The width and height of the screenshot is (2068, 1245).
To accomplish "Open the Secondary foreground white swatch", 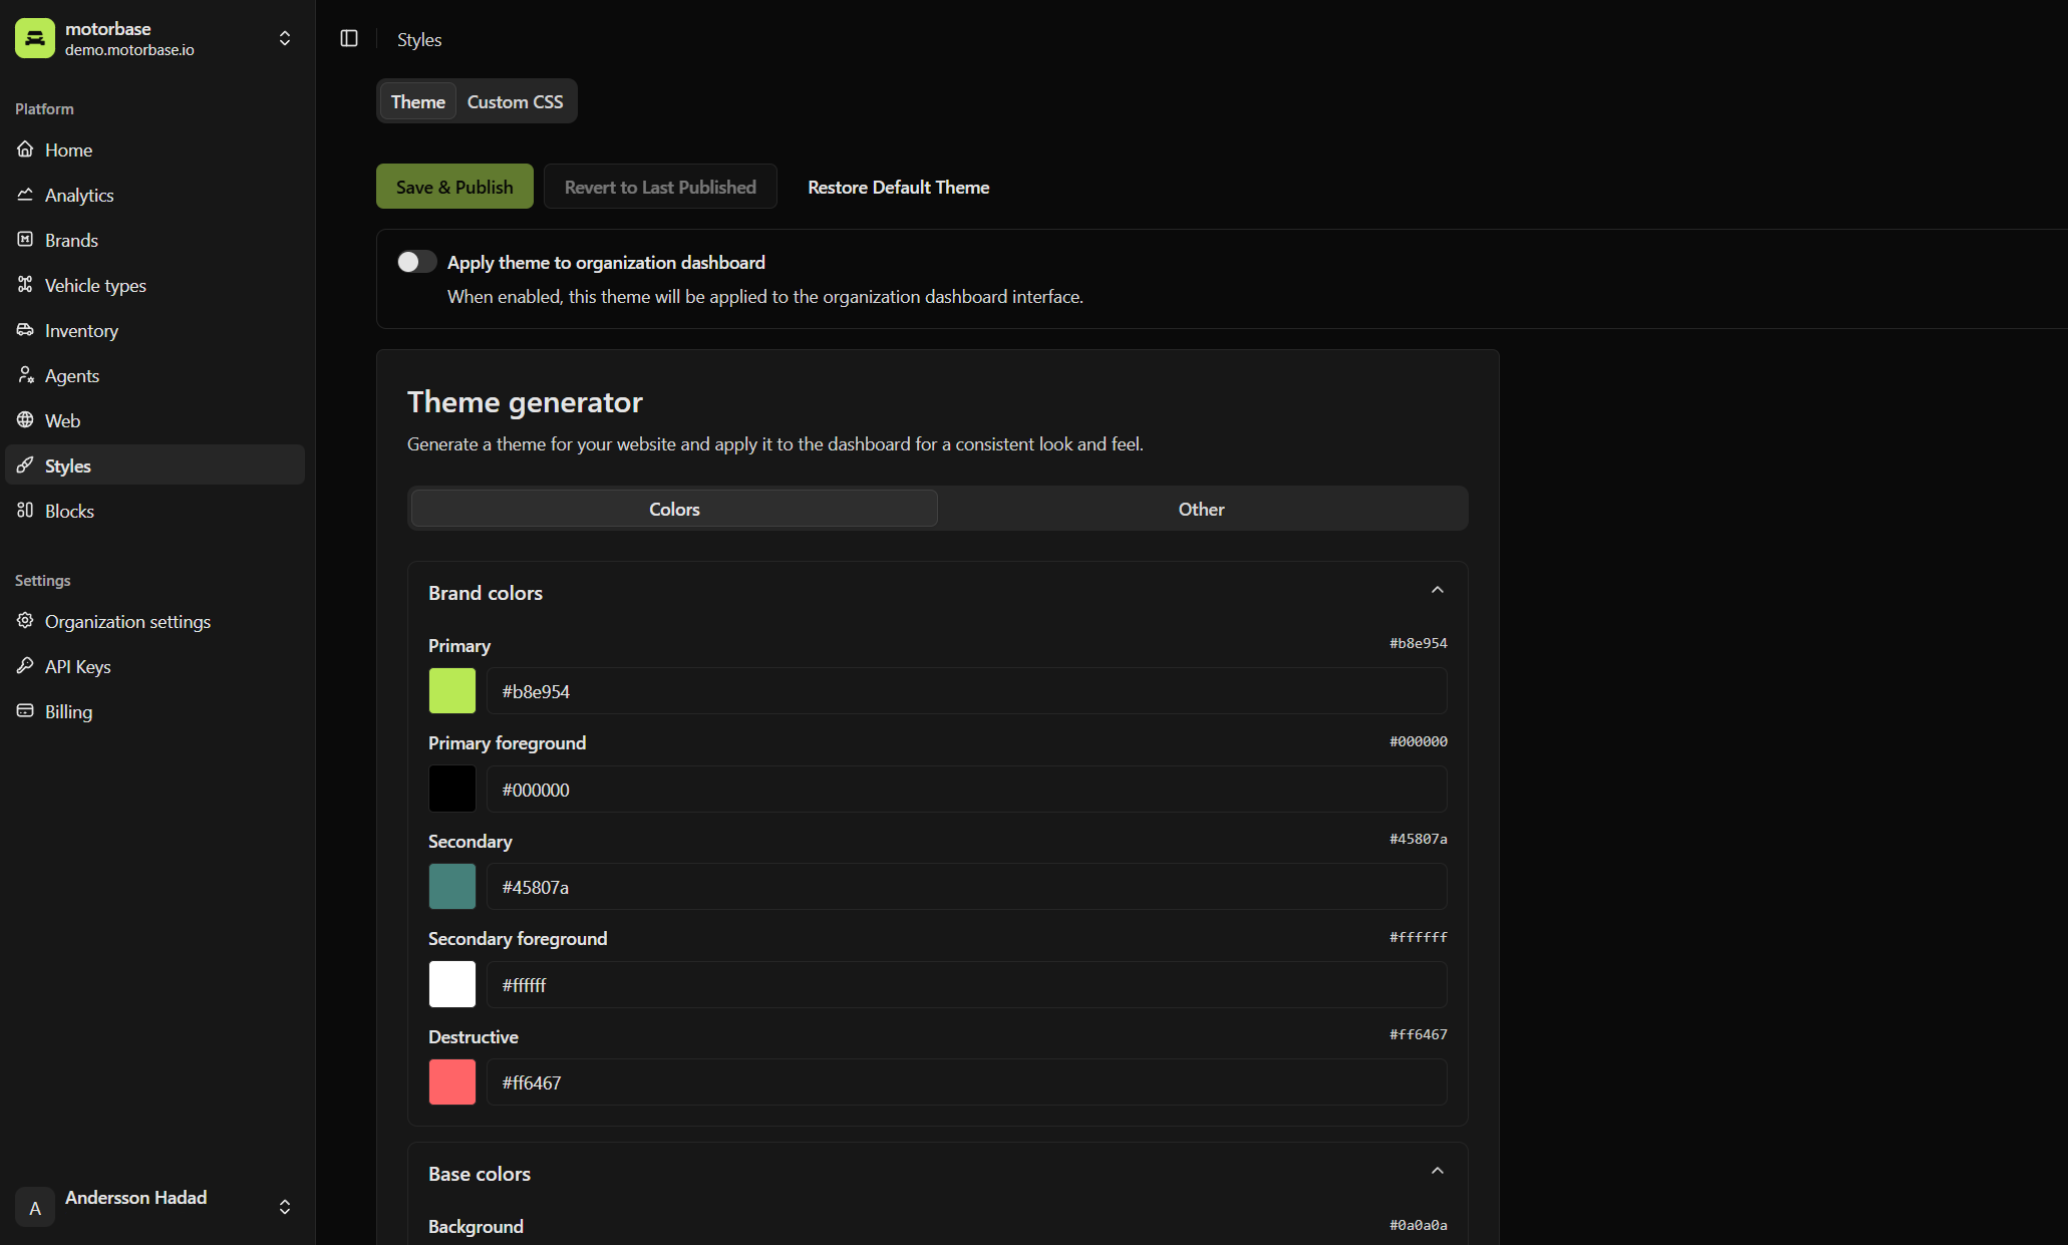I will (452, 984).
